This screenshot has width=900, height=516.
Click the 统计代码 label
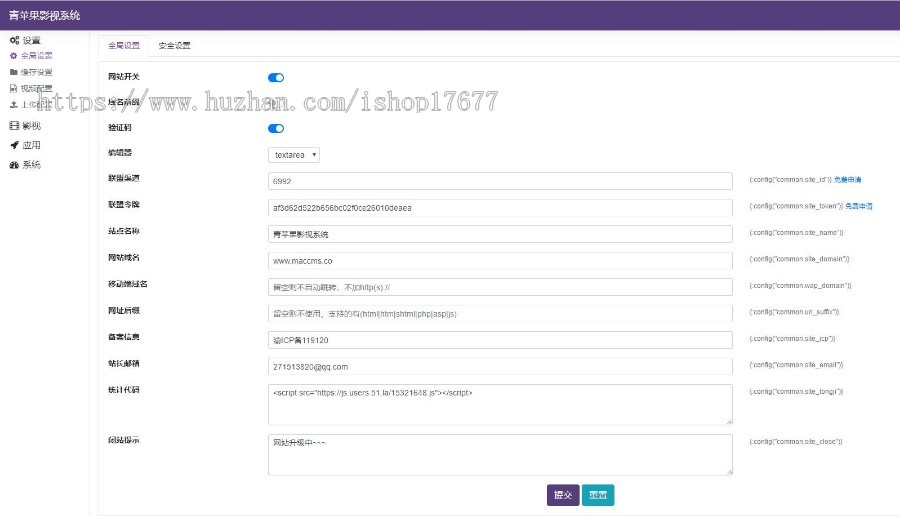tap(124, 390)
